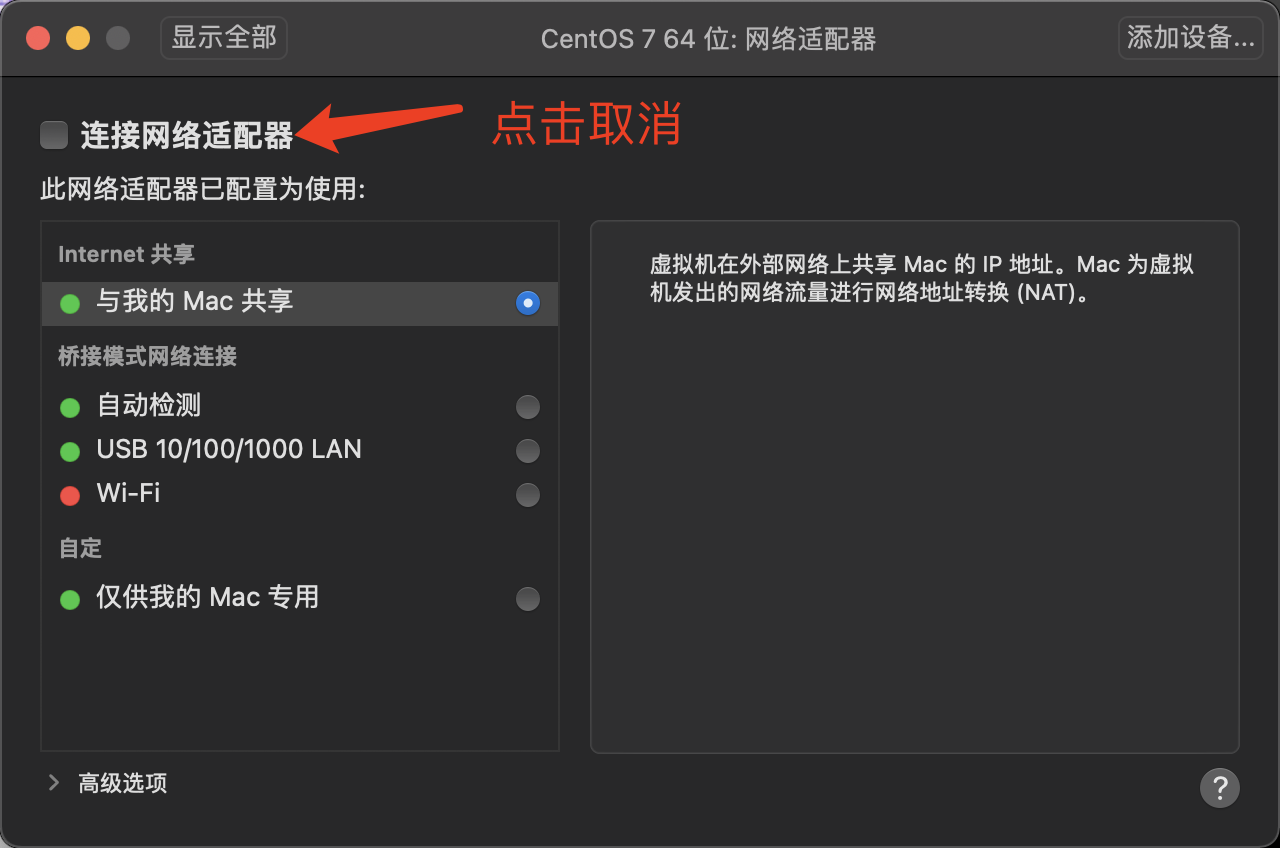This screenshot has height=848, width=1280.
Task: Select the 自动检测 list entry label
Action: point(149,405)
